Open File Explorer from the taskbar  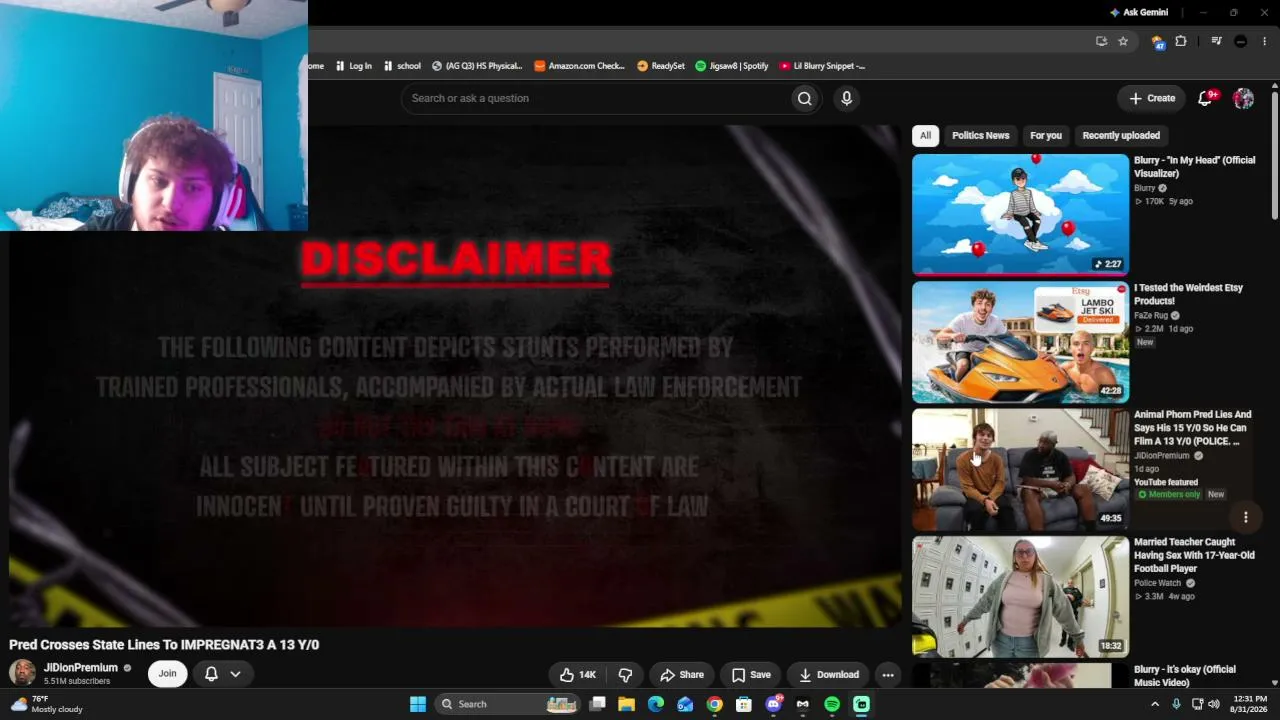[626, 704]
